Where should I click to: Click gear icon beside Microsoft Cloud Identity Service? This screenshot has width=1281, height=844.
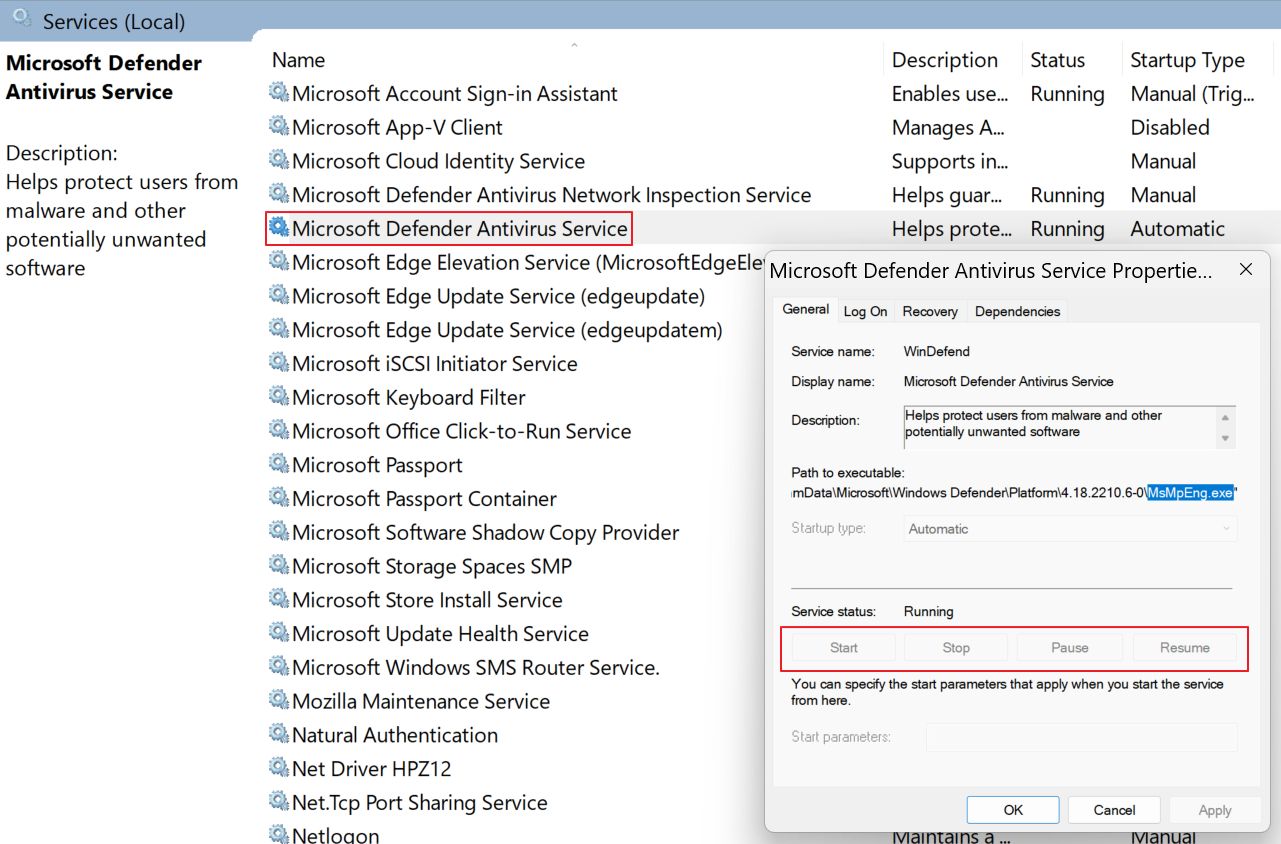coord(279,161)
